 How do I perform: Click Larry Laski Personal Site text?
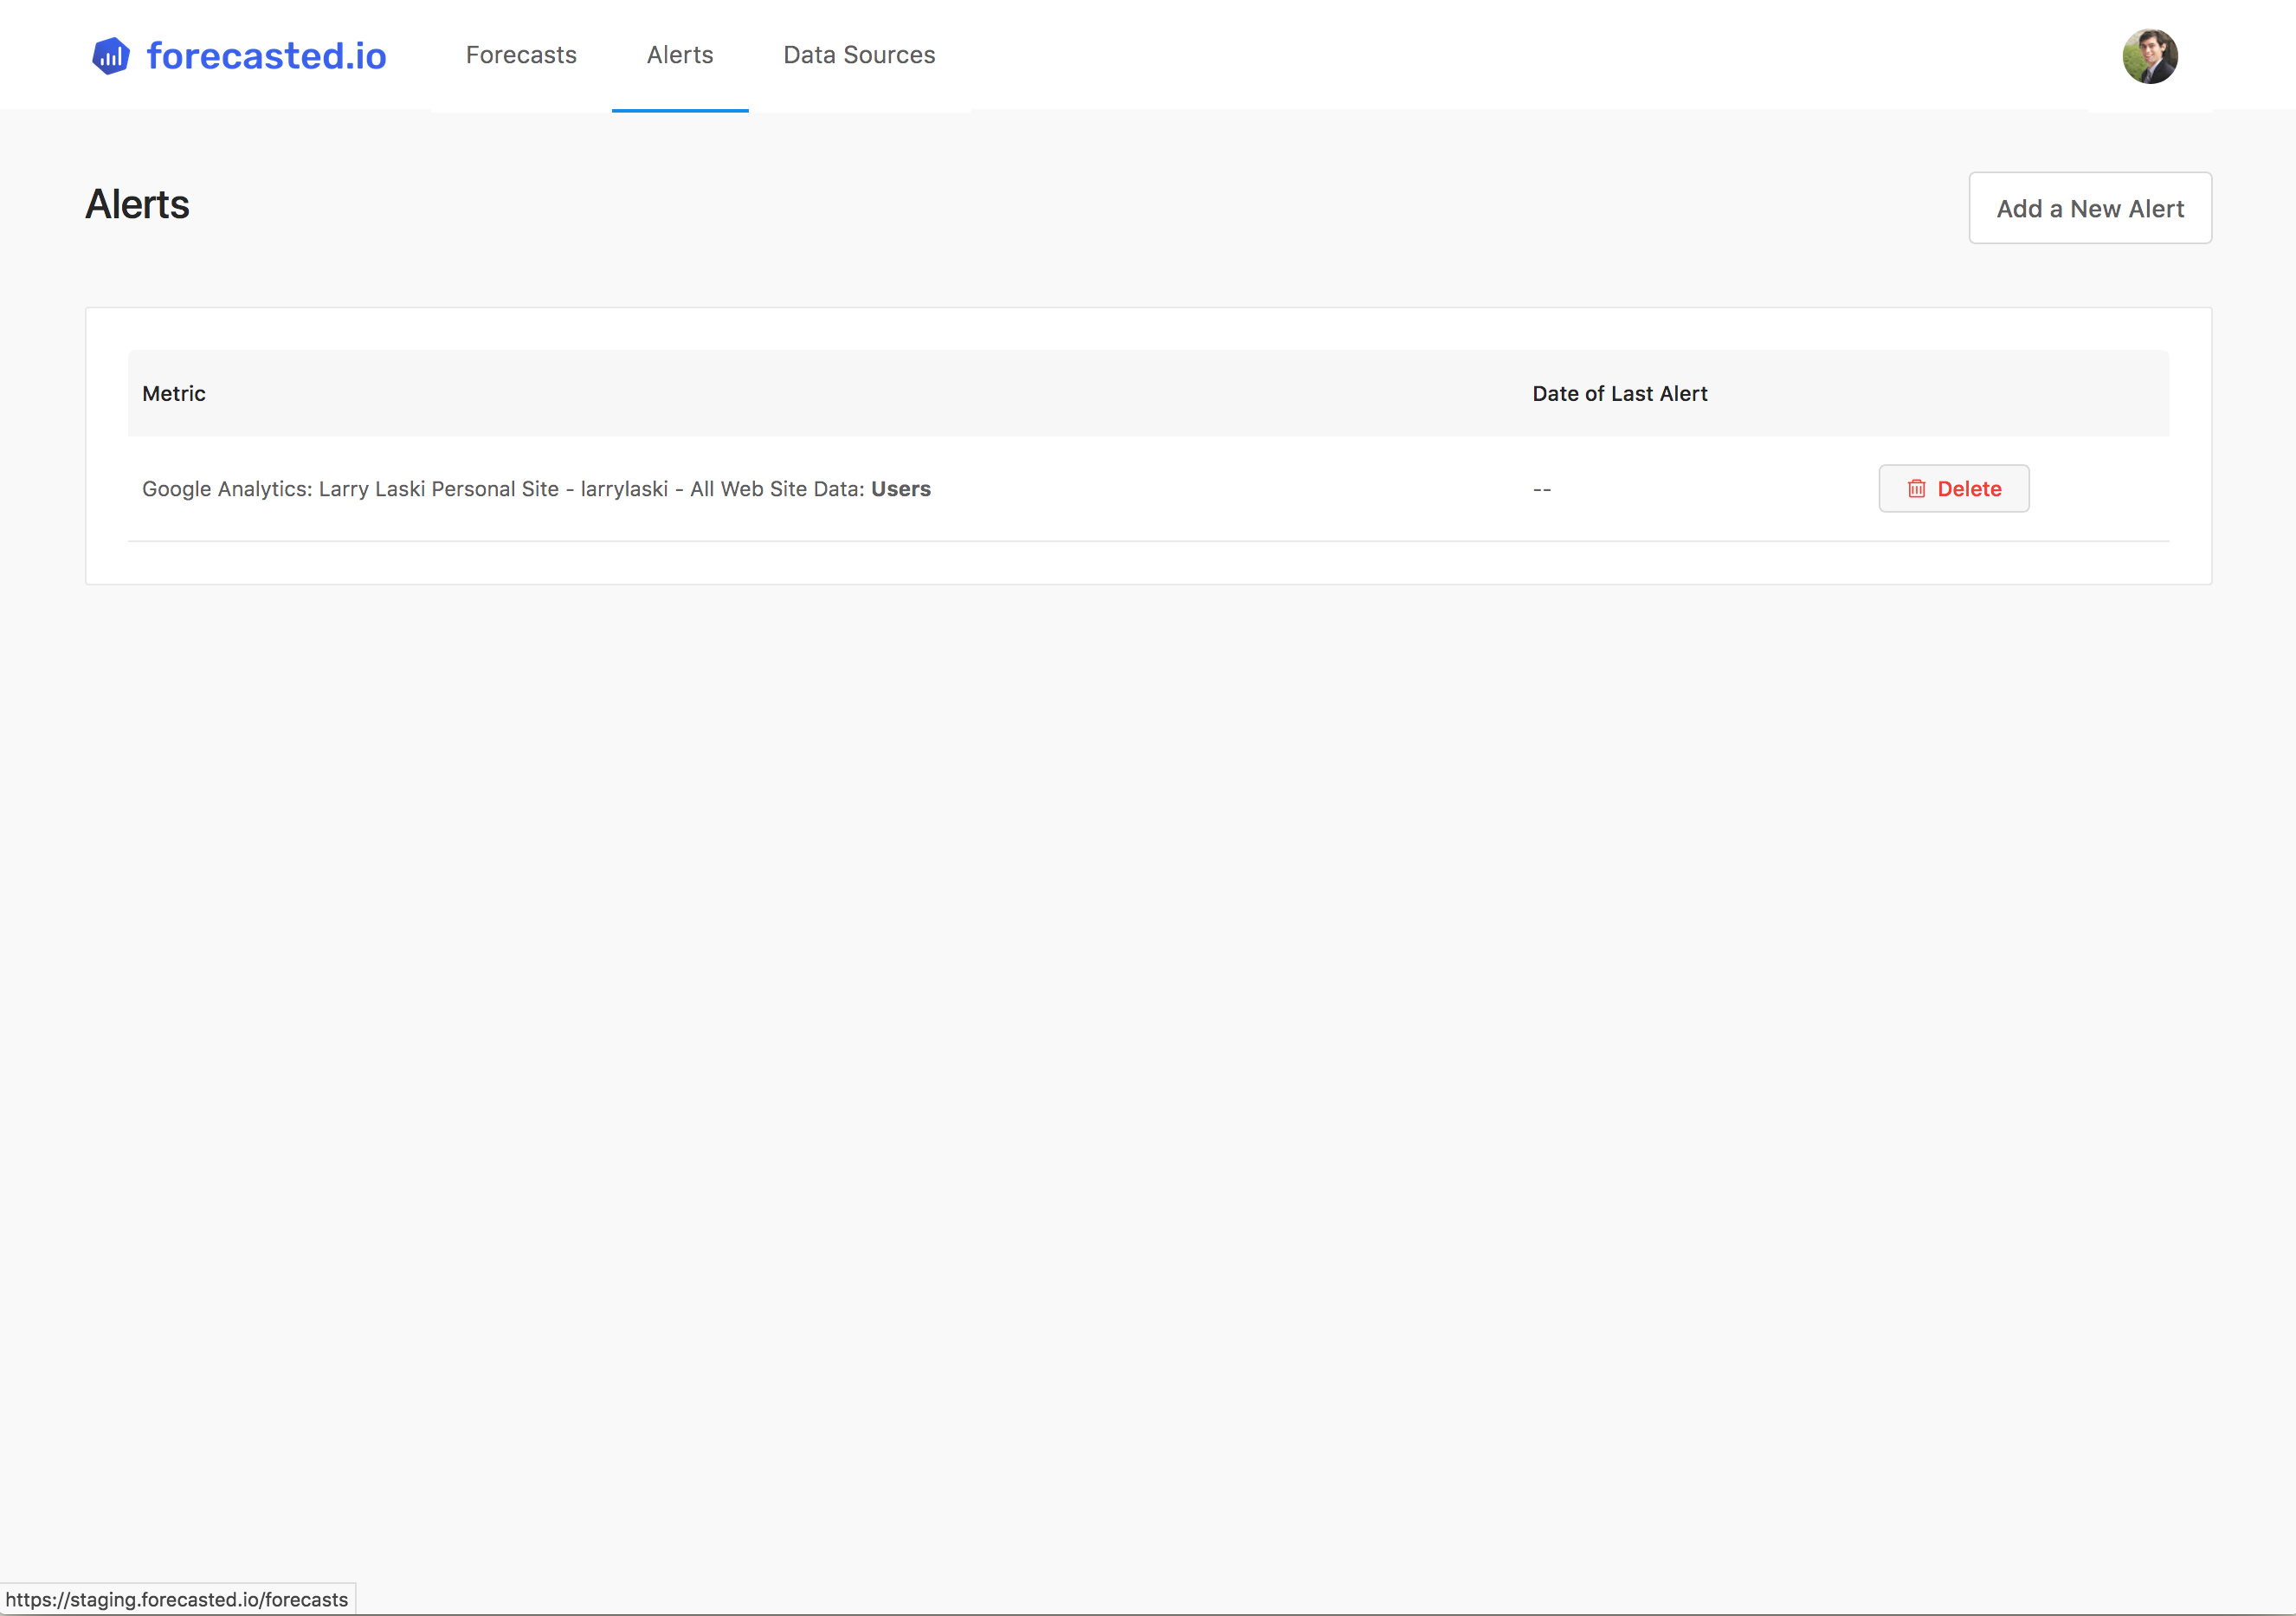(438, 489)
